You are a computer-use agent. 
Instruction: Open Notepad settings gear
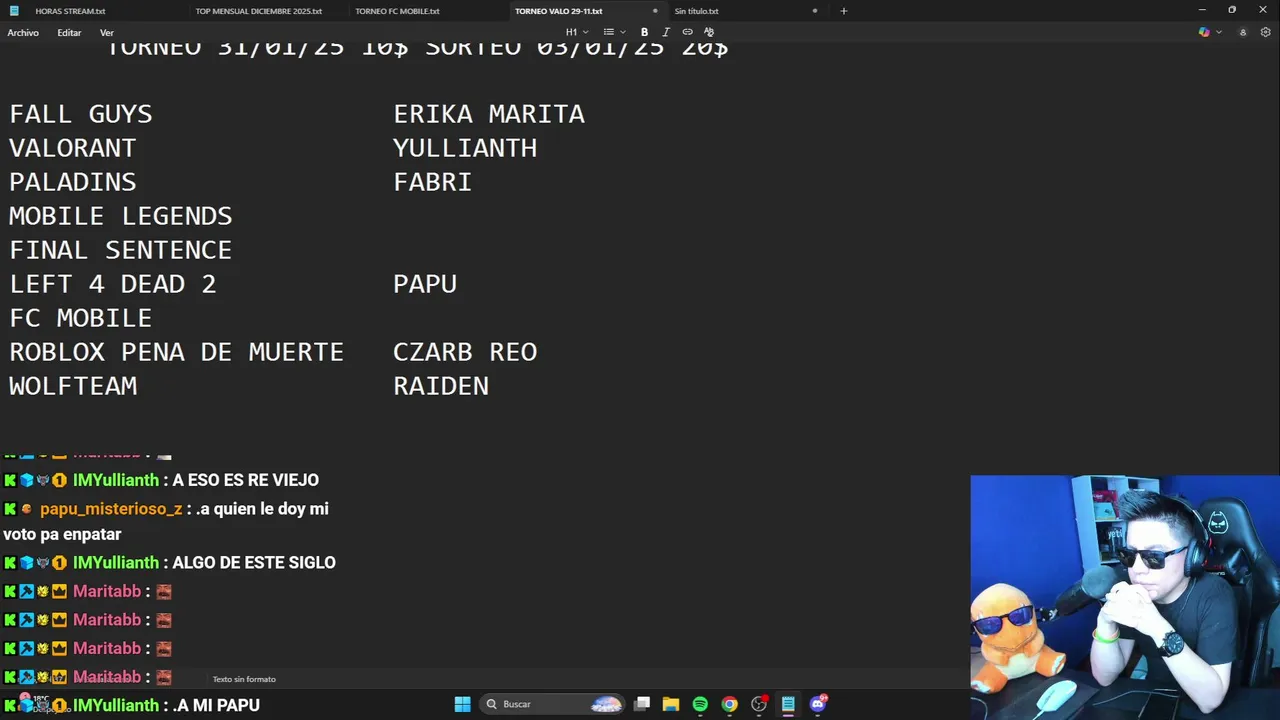click(1266, 32)
